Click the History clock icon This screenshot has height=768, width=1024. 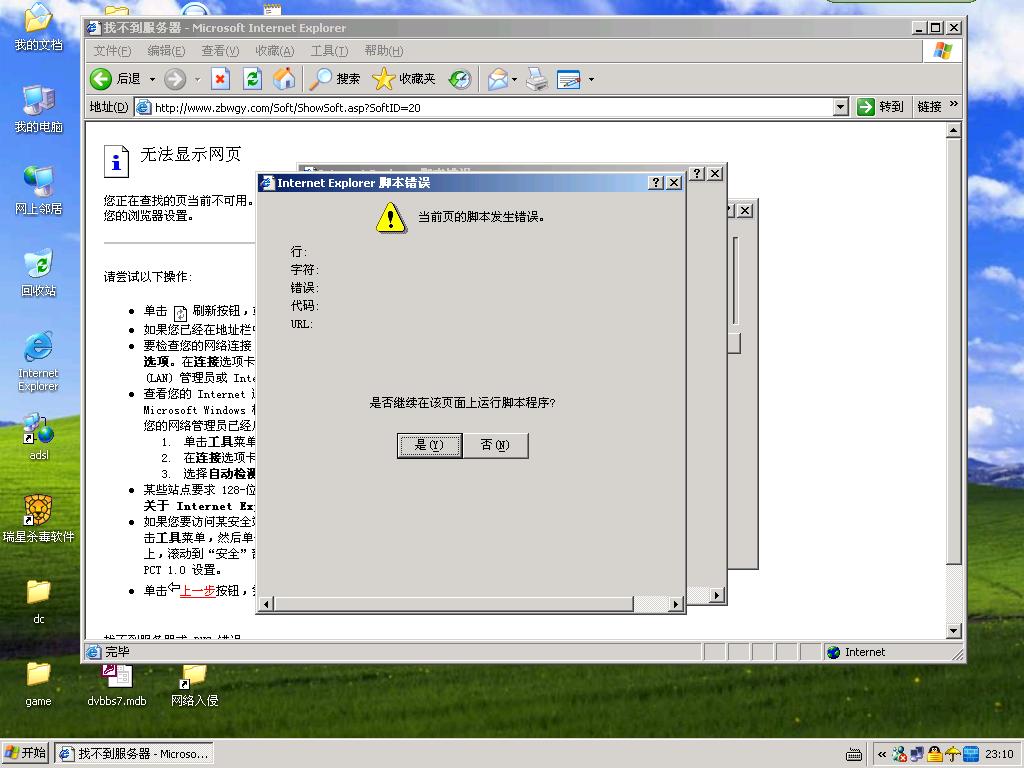460,80
